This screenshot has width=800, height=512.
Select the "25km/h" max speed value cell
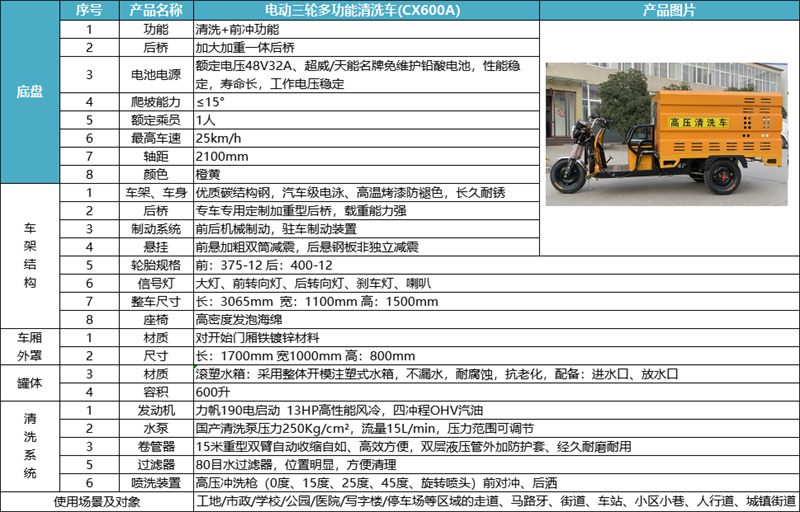tap(365, 137)
